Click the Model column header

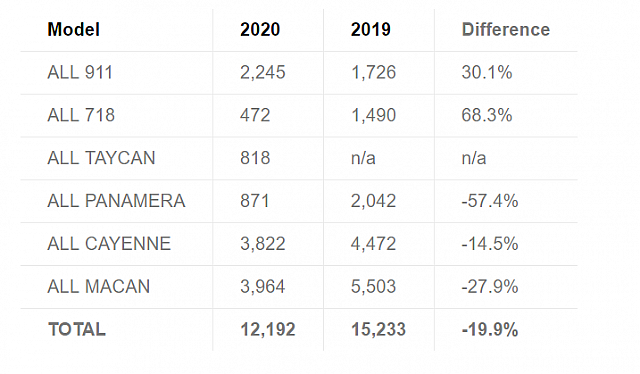pyautogui.click(x=73, y=30)
